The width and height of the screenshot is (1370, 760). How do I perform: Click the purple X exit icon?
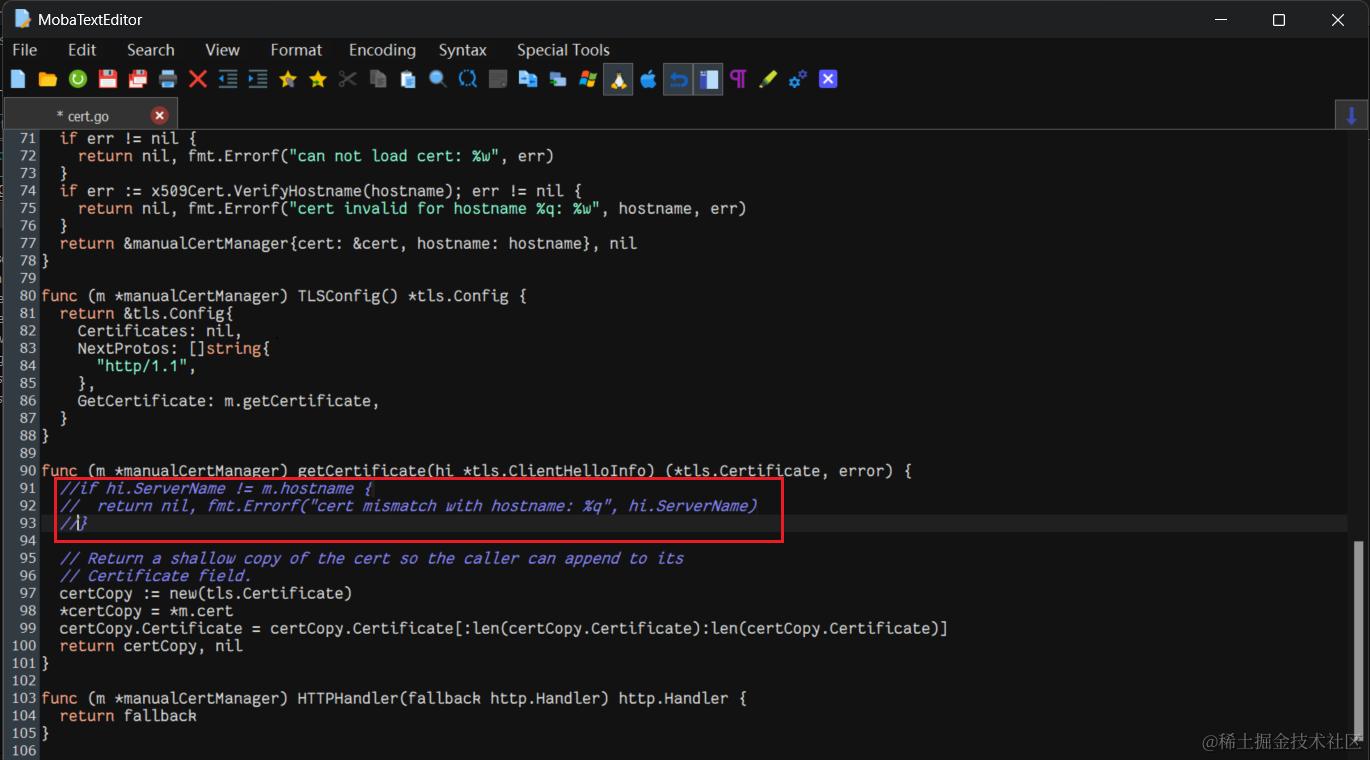(x=828, y=79)
